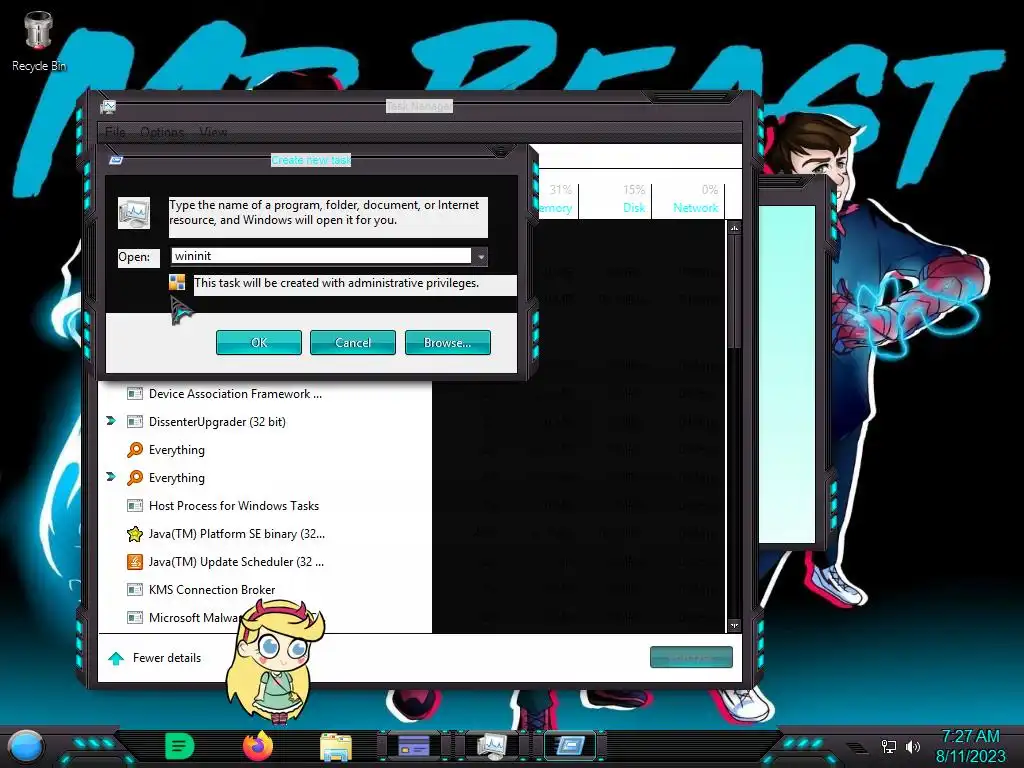Show hidden tray icons arrow
Image resolution: width=1024 pixels, height=768 pixels.
coord(856,747)
